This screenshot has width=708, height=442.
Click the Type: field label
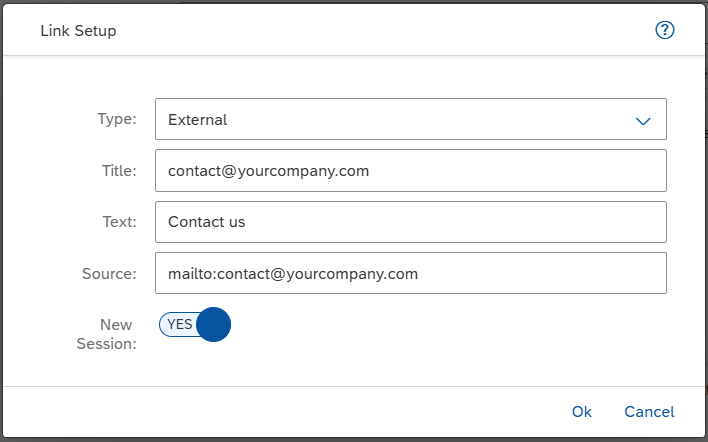click(117, 119)
